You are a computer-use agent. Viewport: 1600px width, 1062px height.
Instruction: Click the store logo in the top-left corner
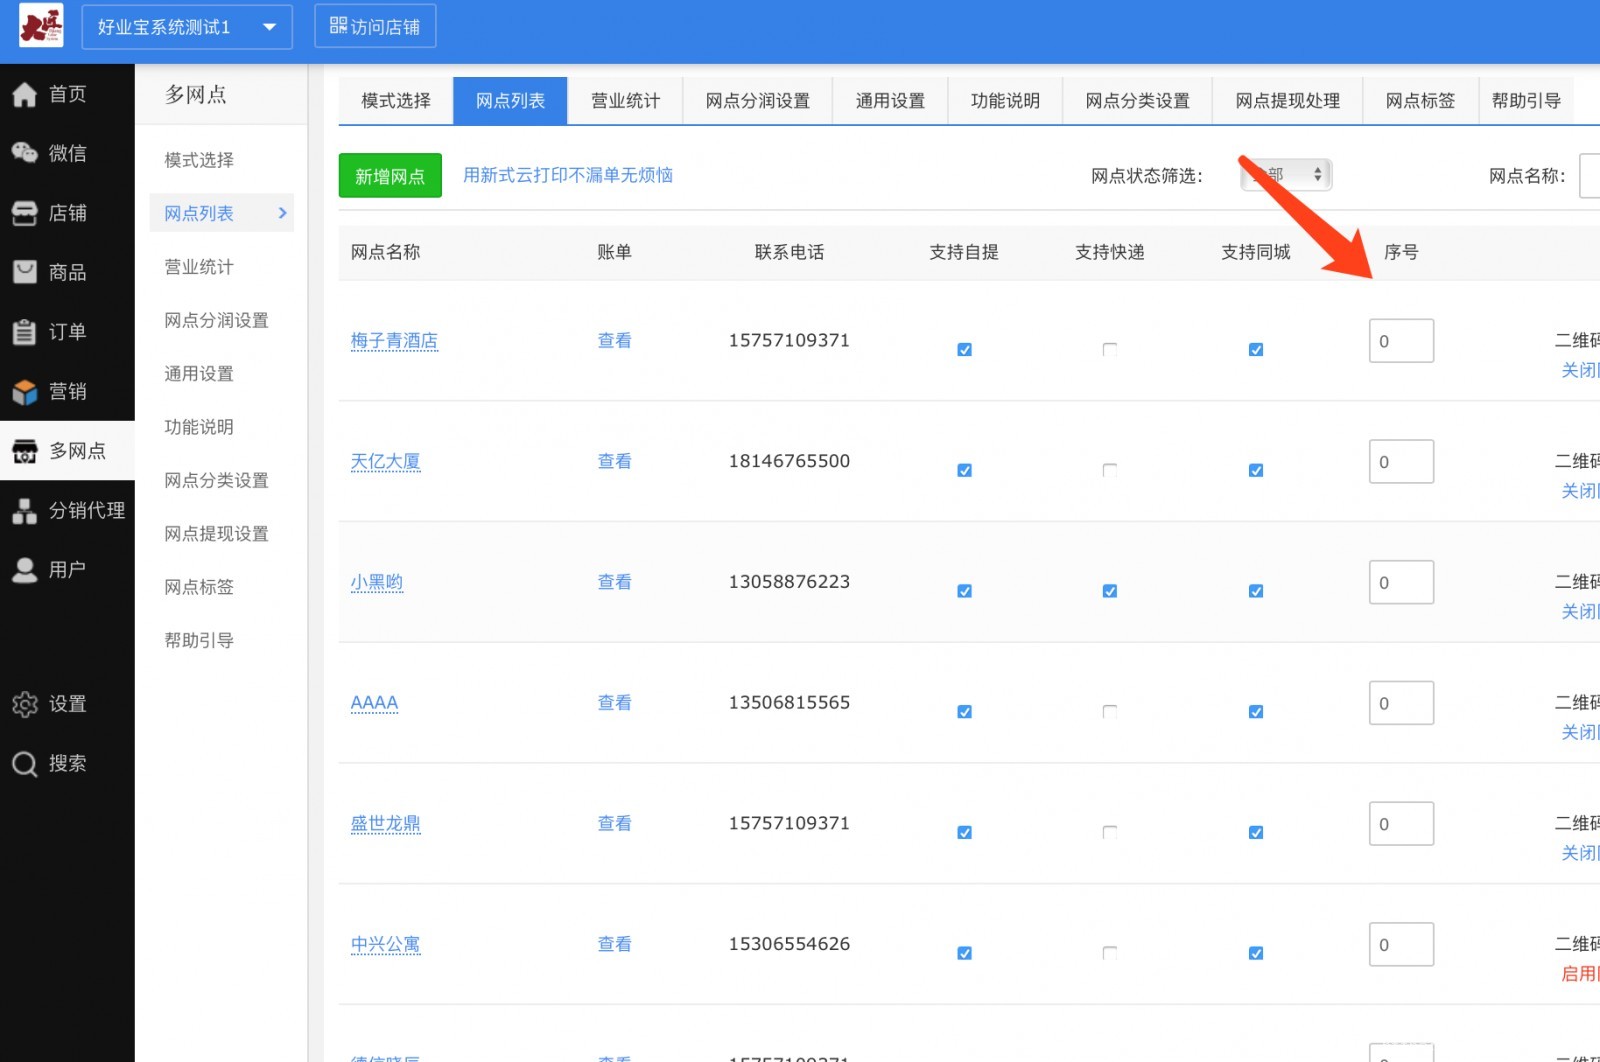[41, 26]
